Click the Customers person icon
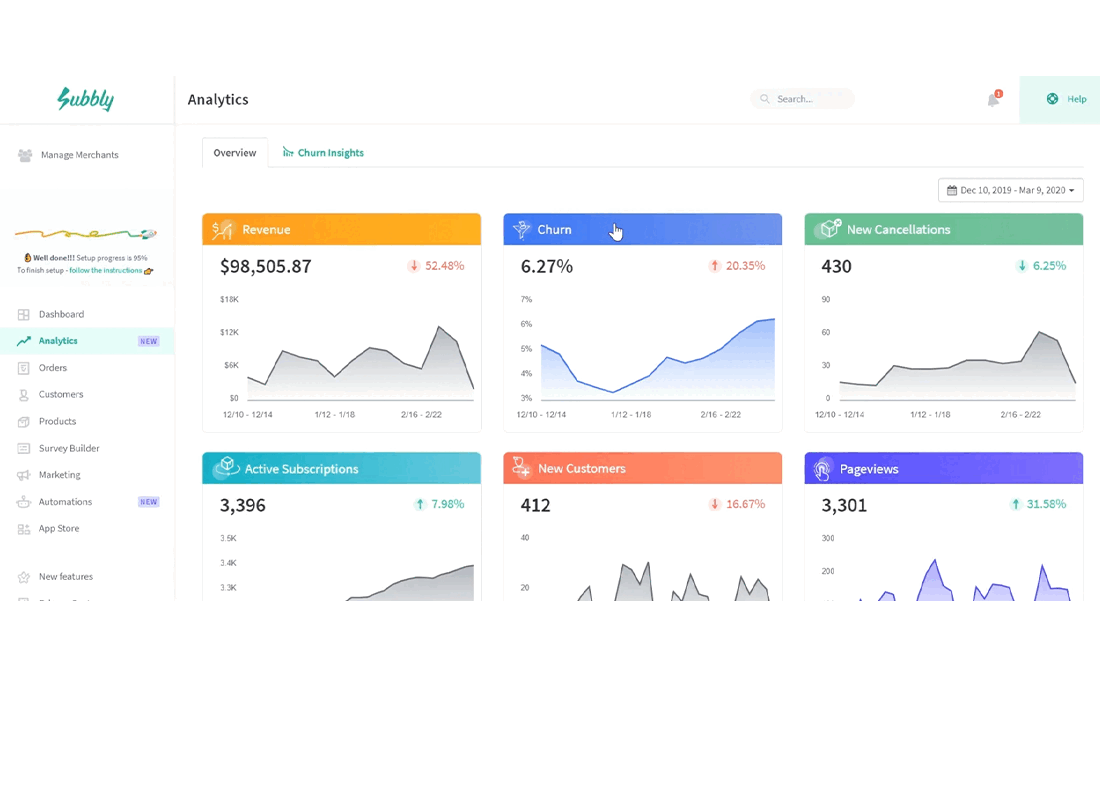The width and height of the screenshot is (1100, 810). coord(24,394)
